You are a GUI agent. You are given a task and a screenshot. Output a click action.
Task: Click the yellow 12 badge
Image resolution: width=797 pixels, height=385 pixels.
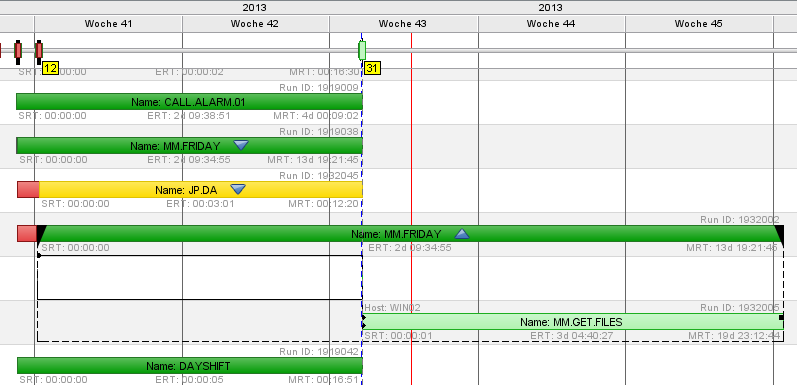tap(50, 68)
